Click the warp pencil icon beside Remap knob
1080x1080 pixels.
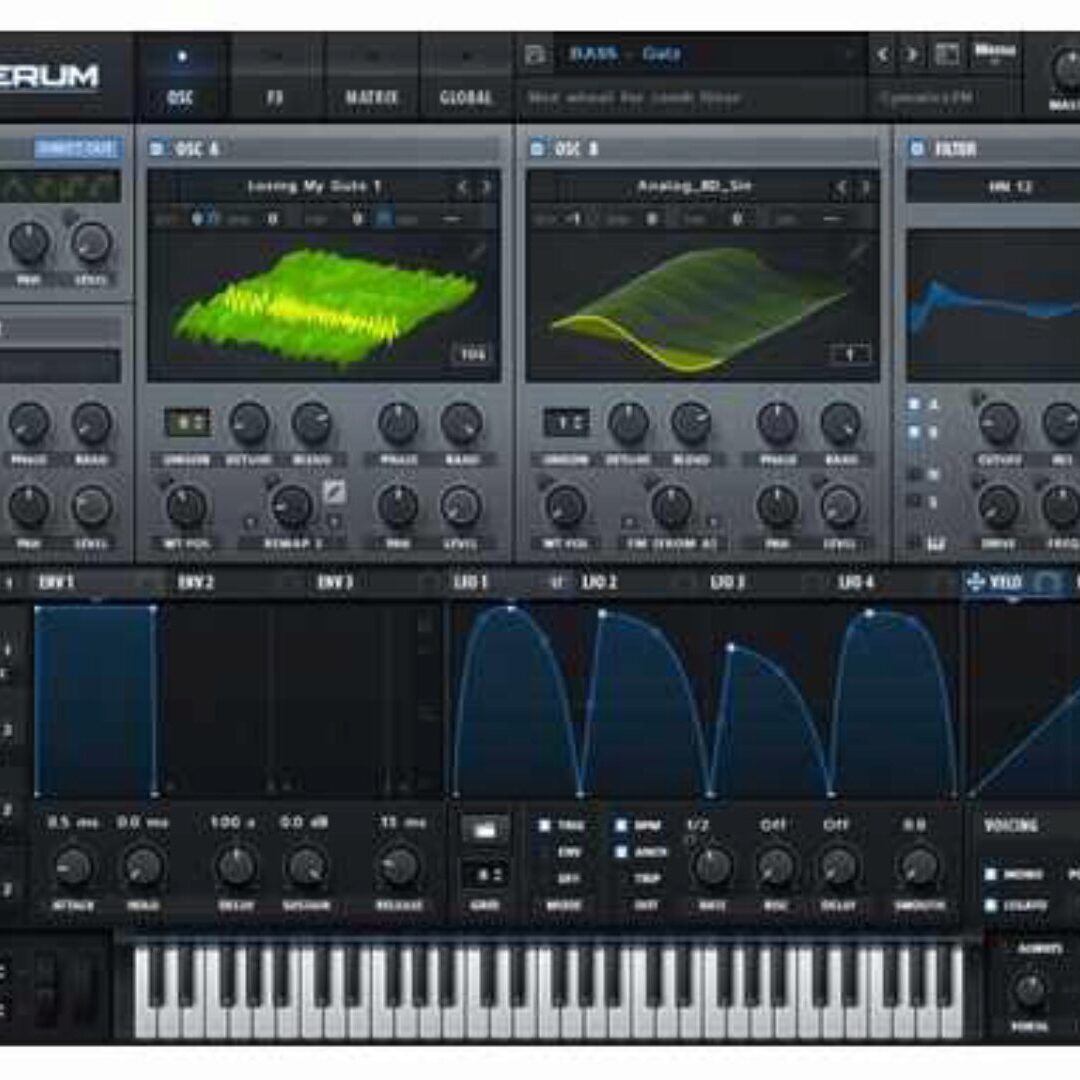(334, 492)
